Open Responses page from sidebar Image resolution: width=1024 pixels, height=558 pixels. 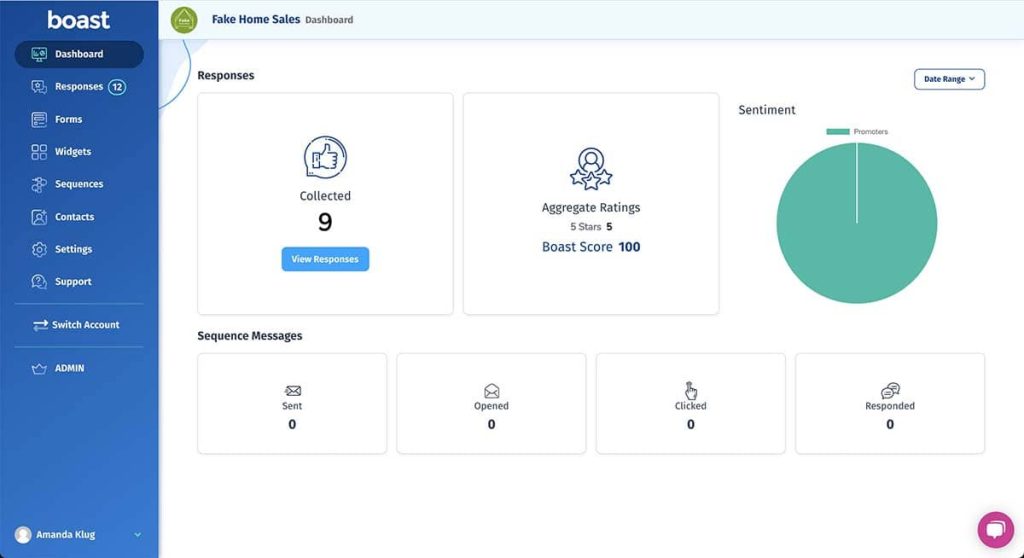[x=79, y=87]
